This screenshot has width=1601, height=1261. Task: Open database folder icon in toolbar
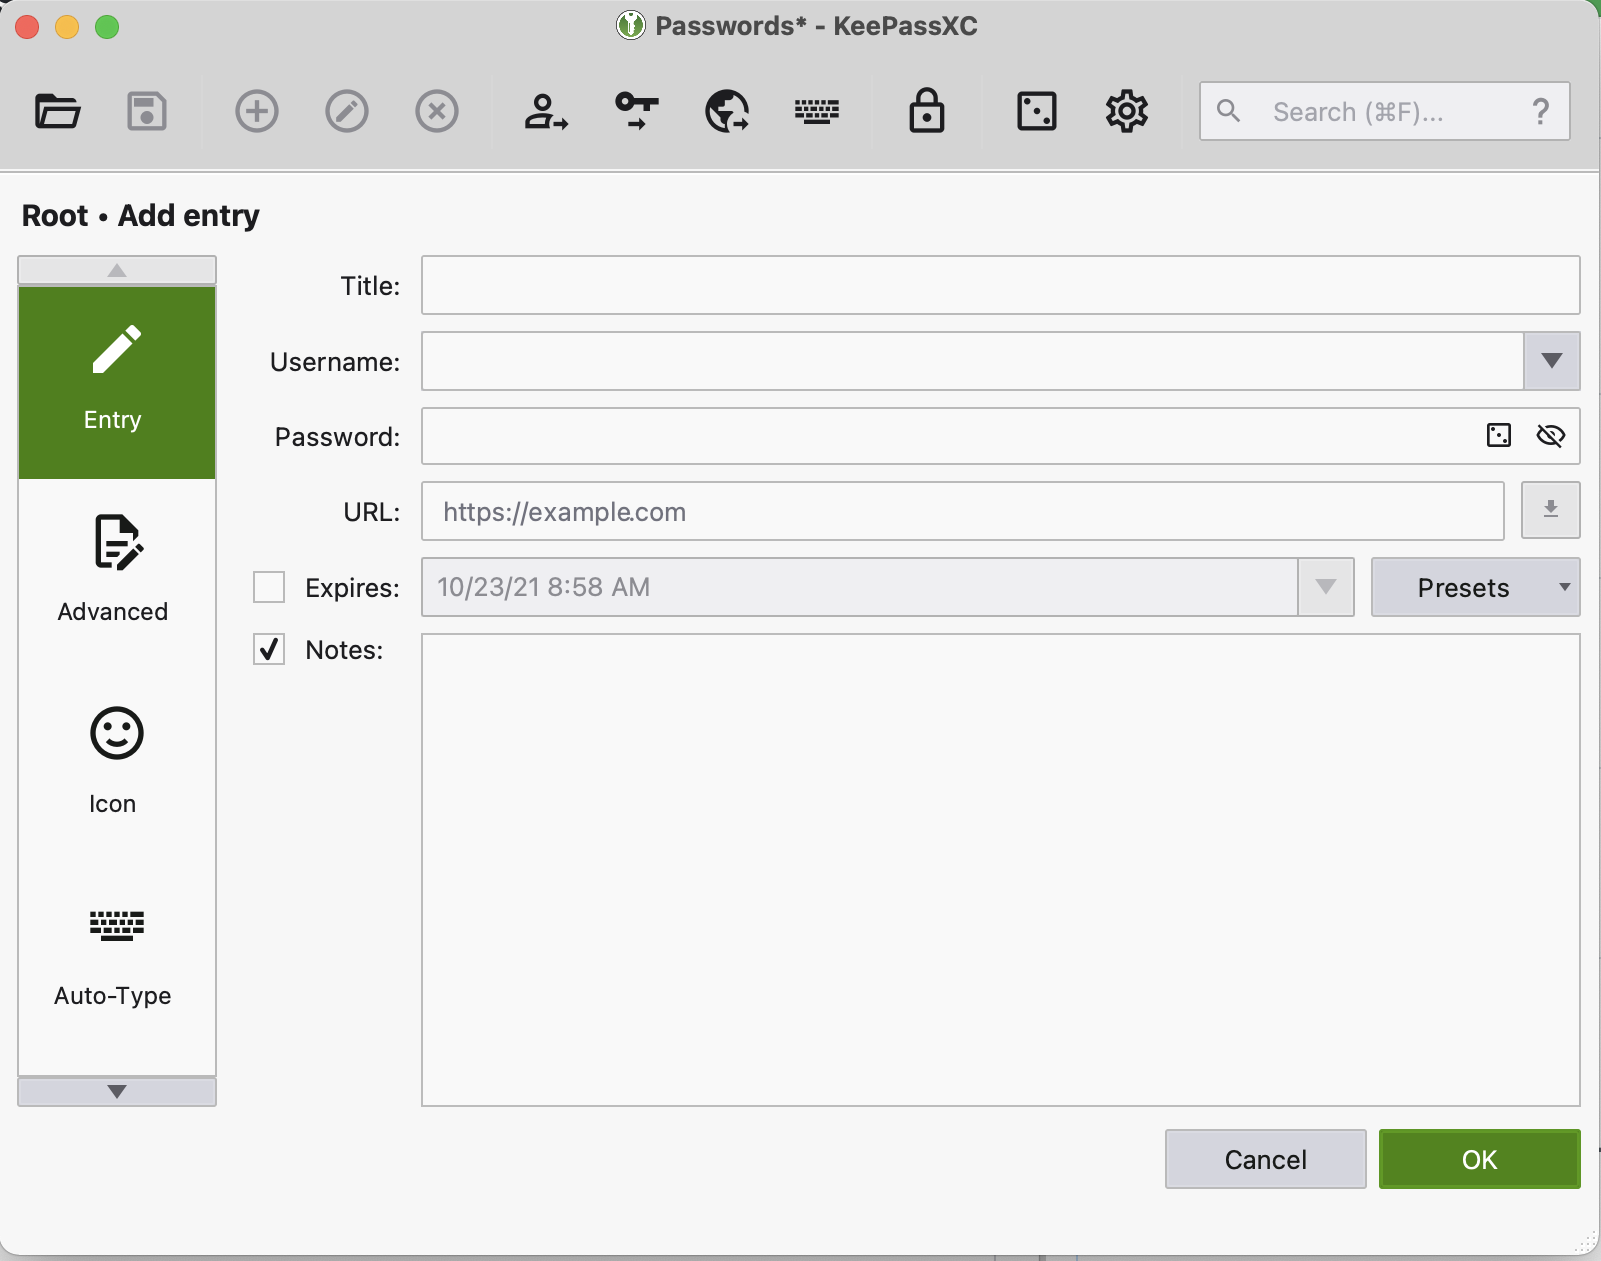pos(57,111)
